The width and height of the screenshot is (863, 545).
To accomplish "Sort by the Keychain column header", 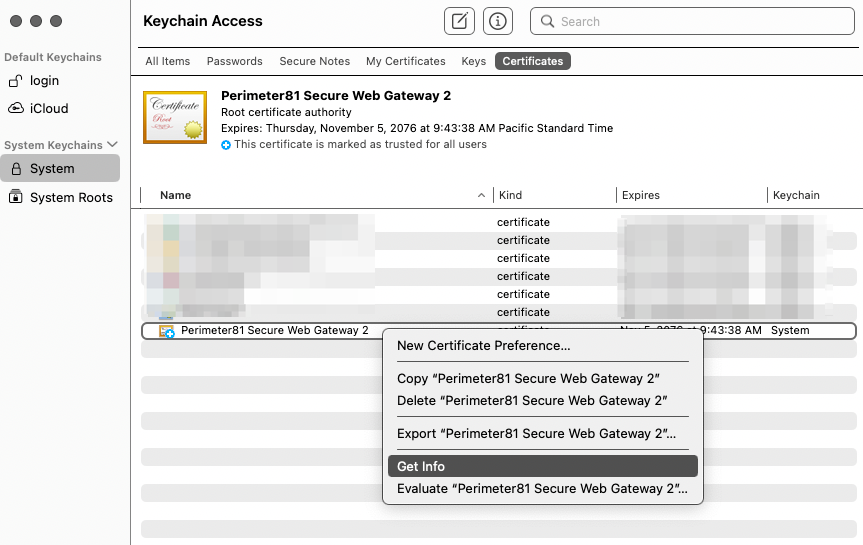I will [x=796, y=195].
